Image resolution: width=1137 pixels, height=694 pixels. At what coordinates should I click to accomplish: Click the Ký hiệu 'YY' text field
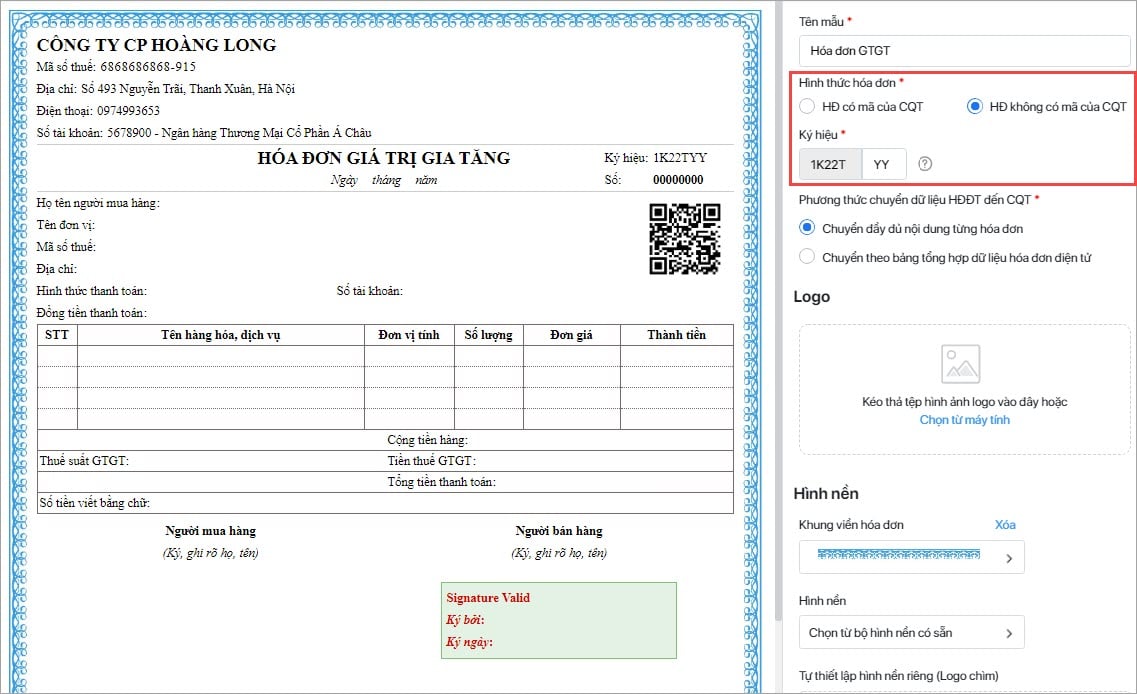[x=883, y=164]
